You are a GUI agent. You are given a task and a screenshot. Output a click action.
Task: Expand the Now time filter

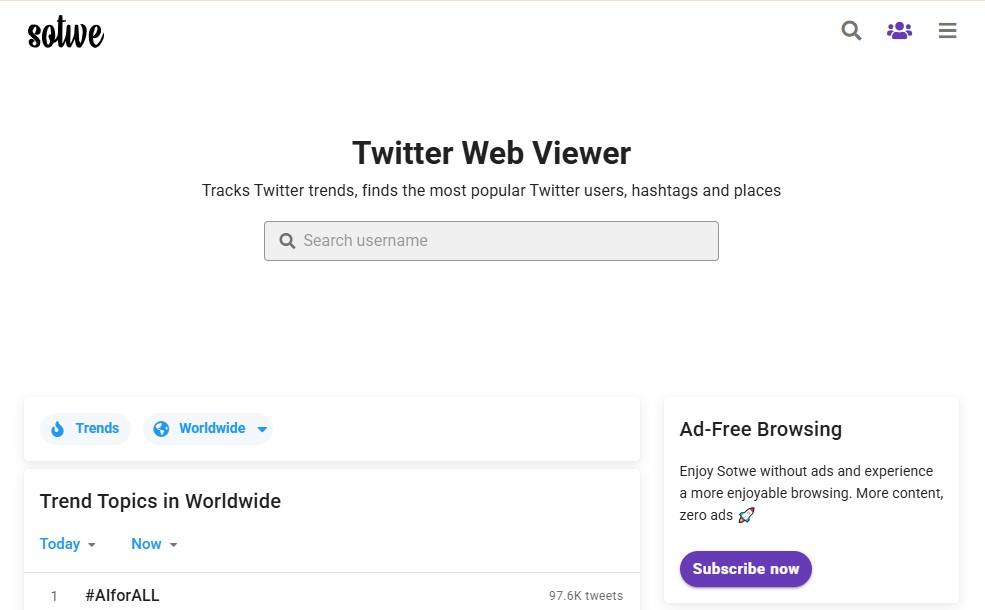click(x=154, y=544)
